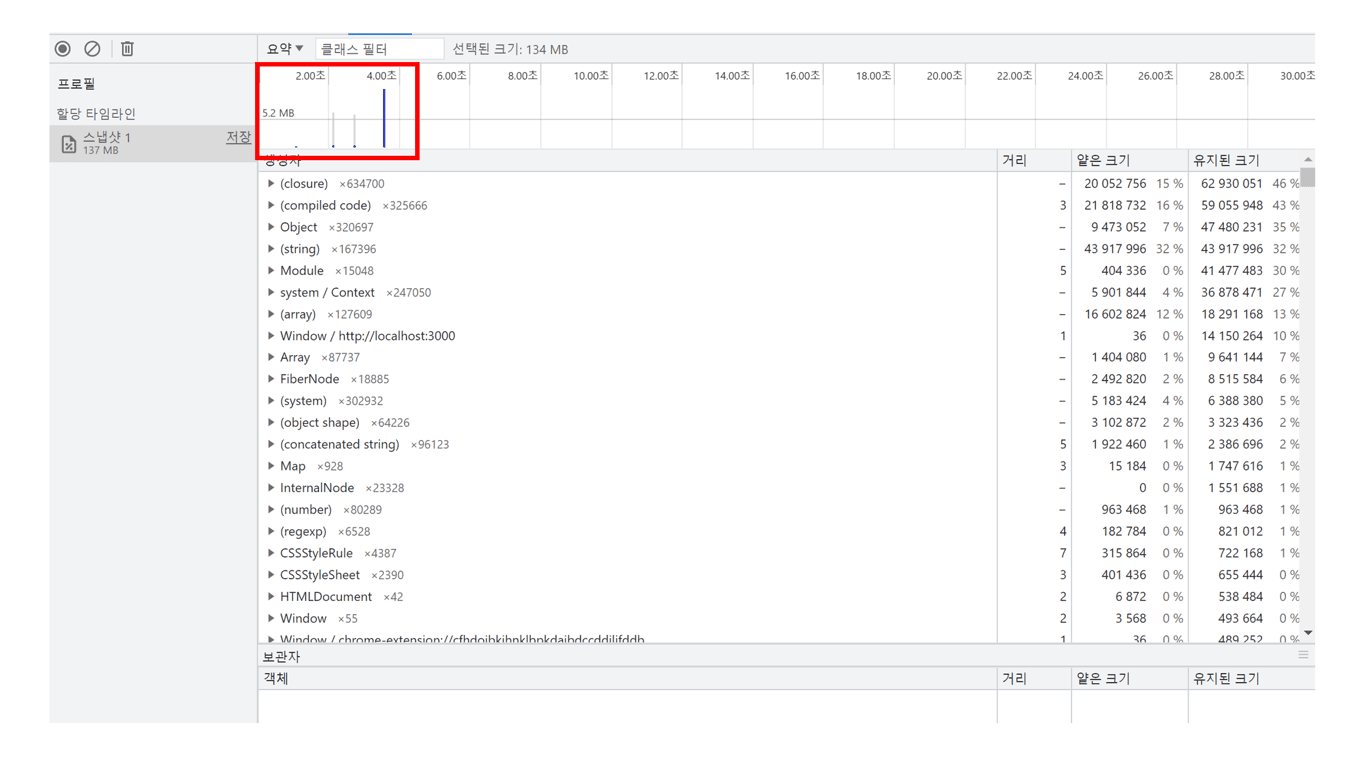Expand the (string) row

[x=271, y=249]
